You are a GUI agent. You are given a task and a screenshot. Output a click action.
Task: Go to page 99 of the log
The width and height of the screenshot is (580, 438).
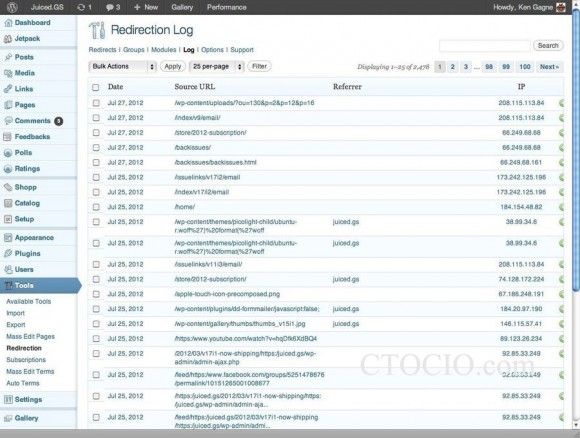pyautogui.click(x=506, y=67)
